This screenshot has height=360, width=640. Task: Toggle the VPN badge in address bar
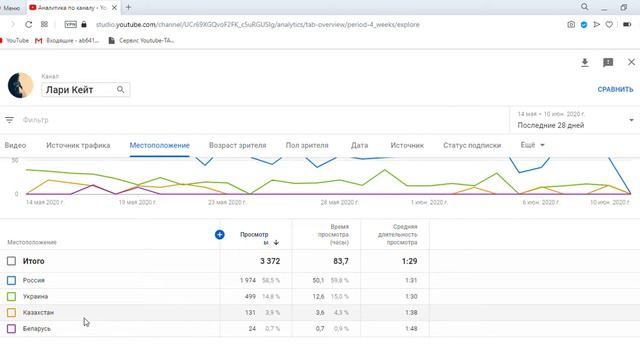click(71, 24)
